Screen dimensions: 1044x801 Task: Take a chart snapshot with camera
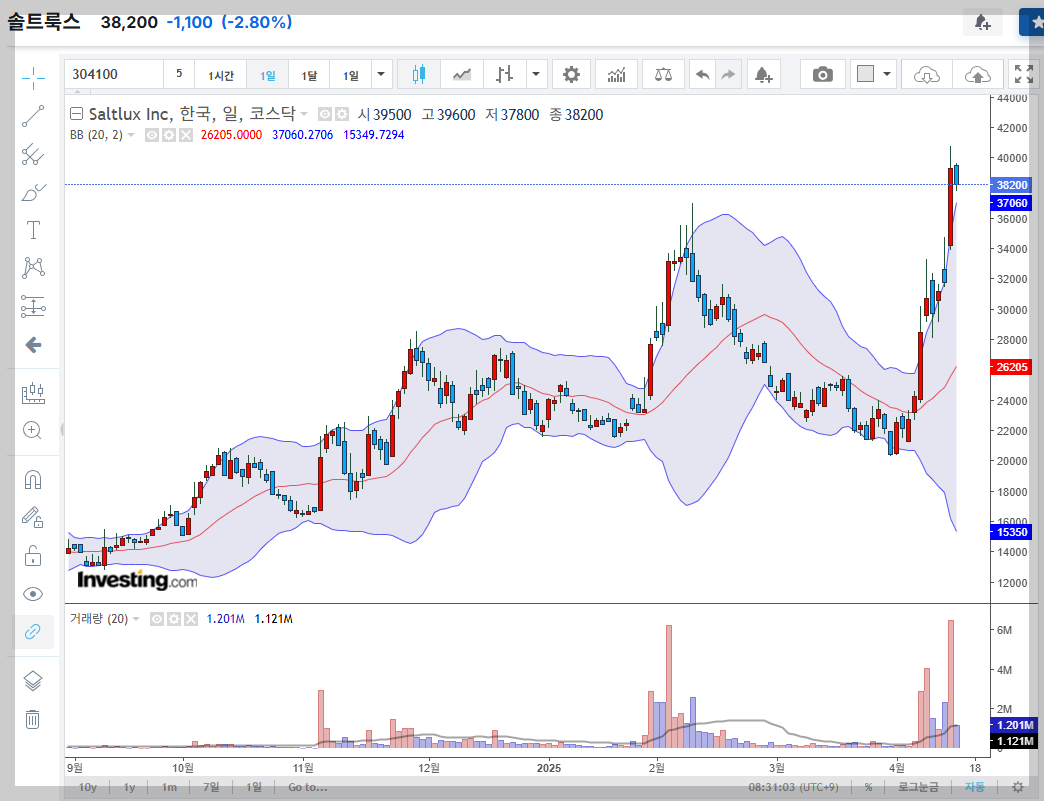823,74
